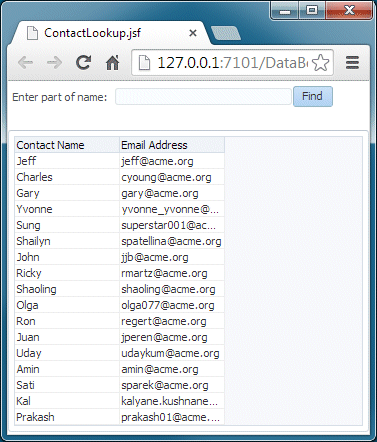Click the Find button
The width and height of the screenshot is (377, 442).
tap(313, 97)
